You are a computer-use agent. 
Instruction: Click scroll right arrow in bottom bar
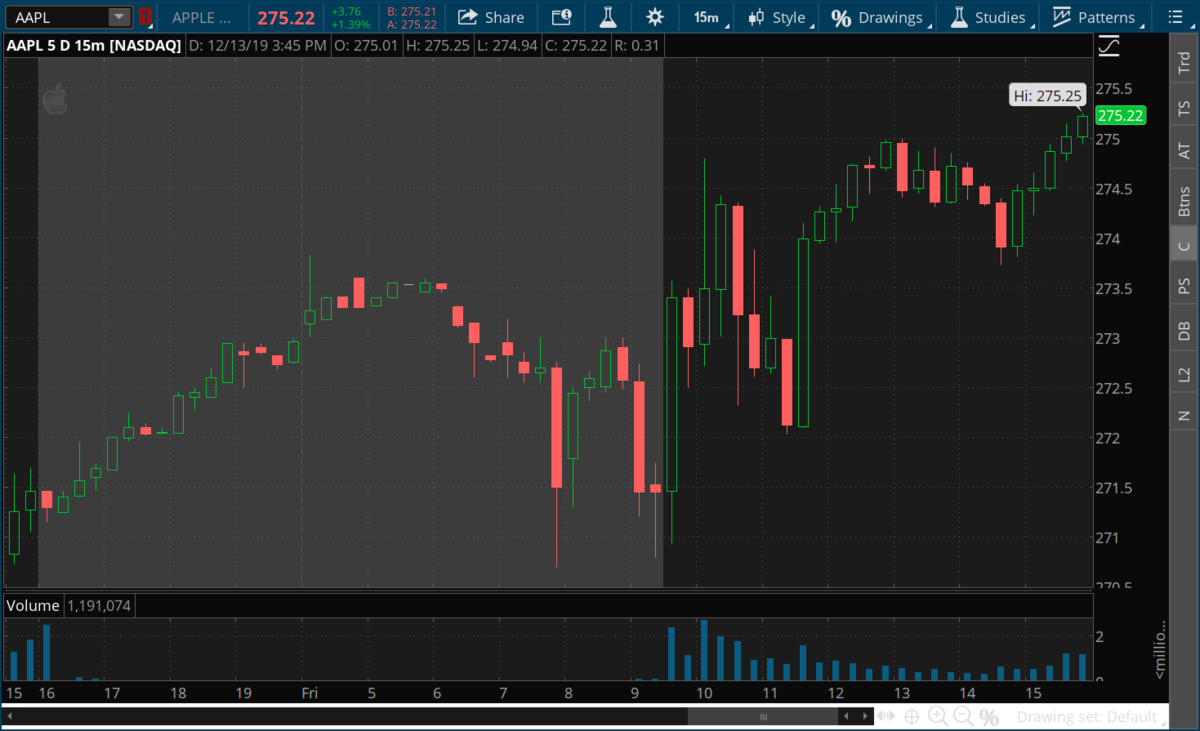864,716
